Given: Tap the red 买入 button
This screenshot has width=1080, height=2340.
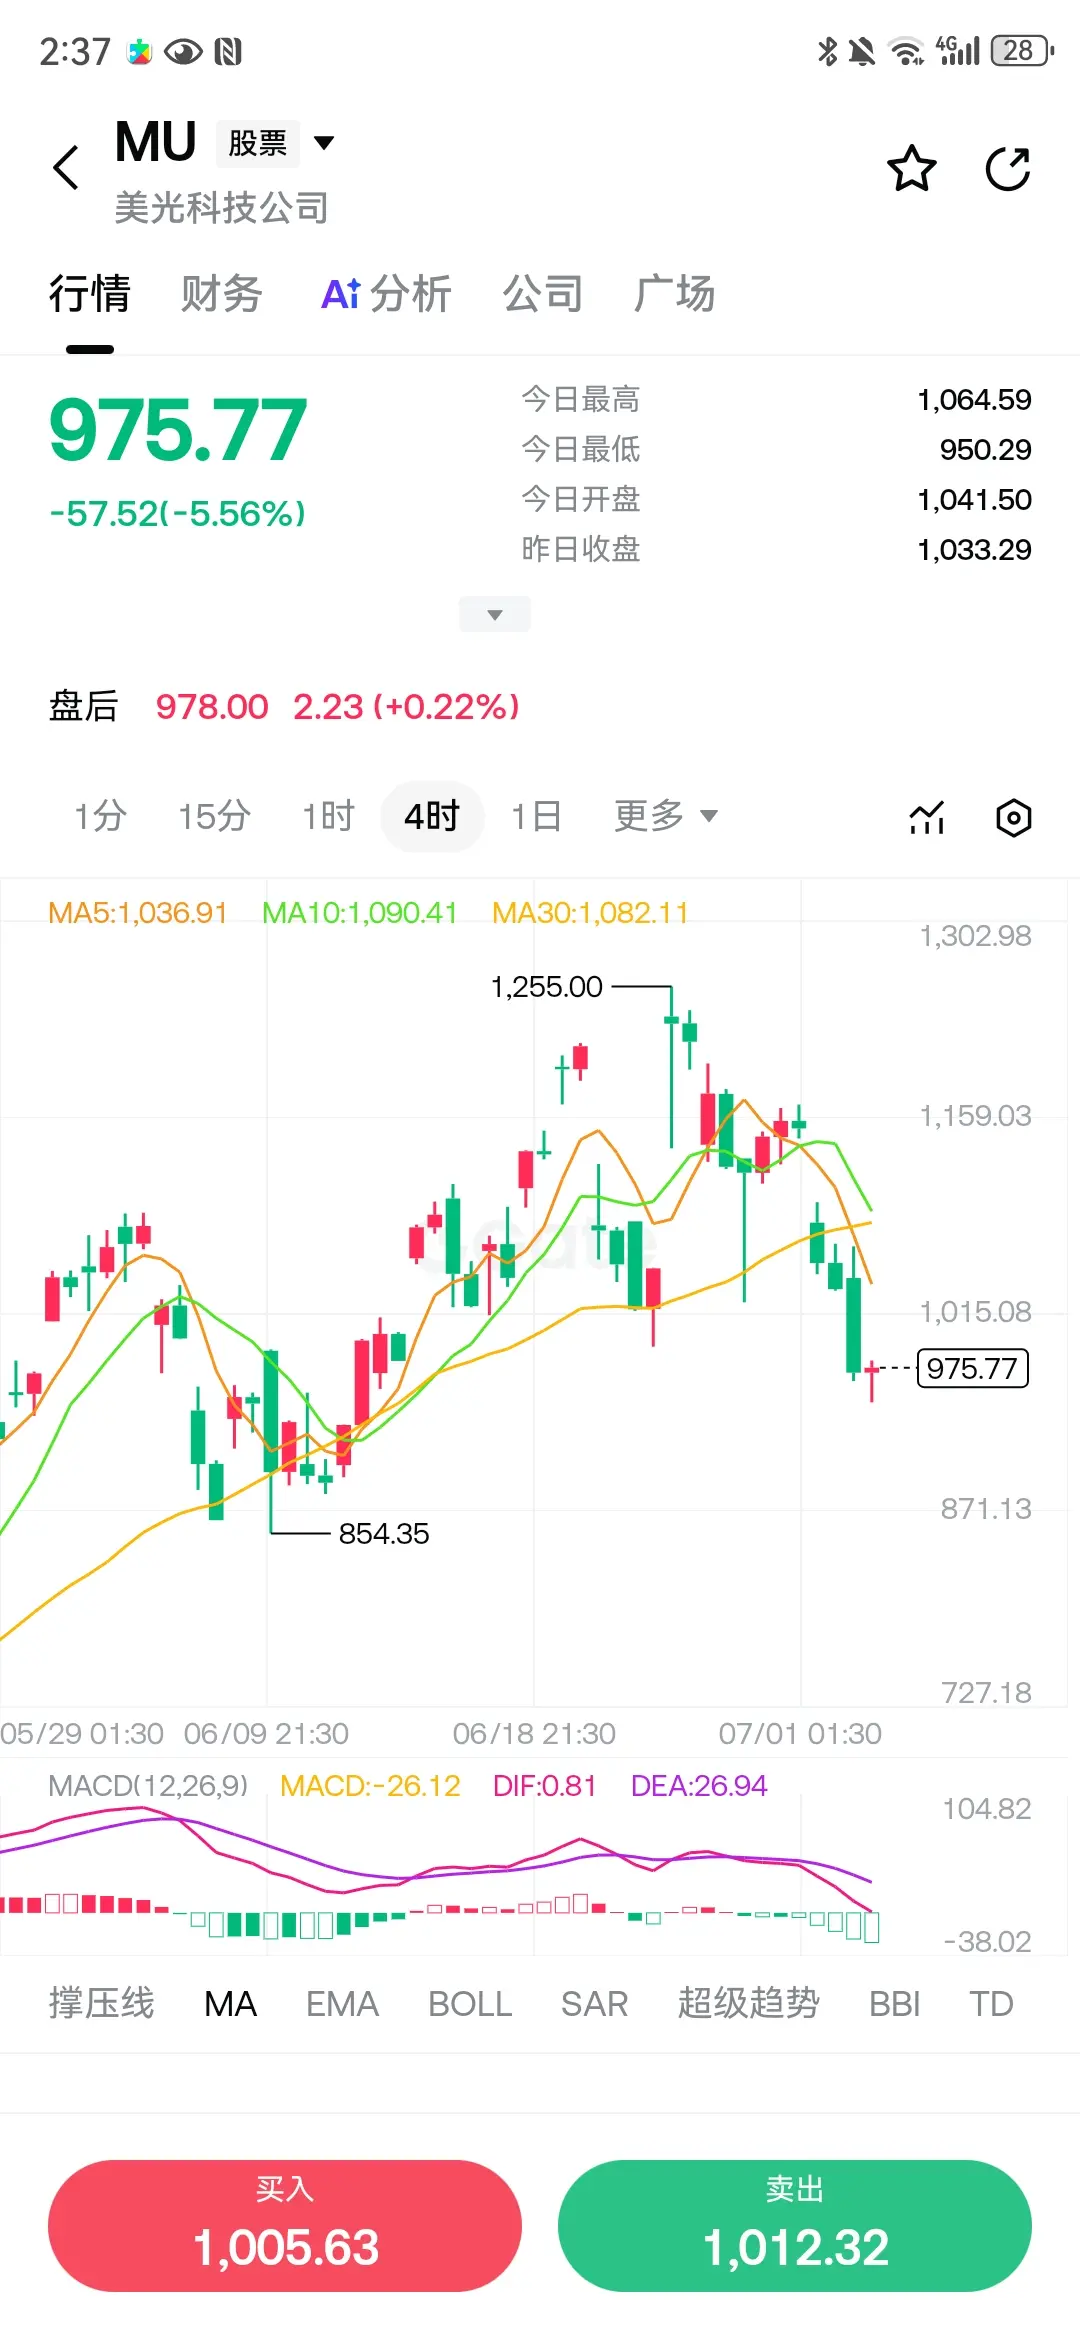Looking at the screenshot, I should pyautogui.click(x=285, y=2226).
